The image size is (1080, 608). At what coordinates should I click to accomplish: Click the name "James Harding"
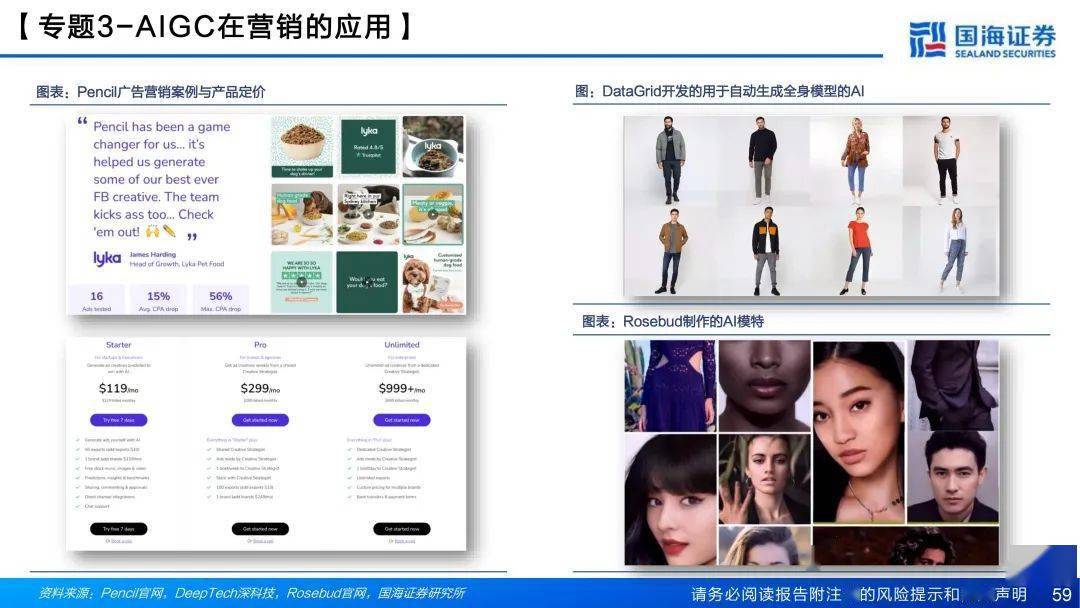(152, 255)
